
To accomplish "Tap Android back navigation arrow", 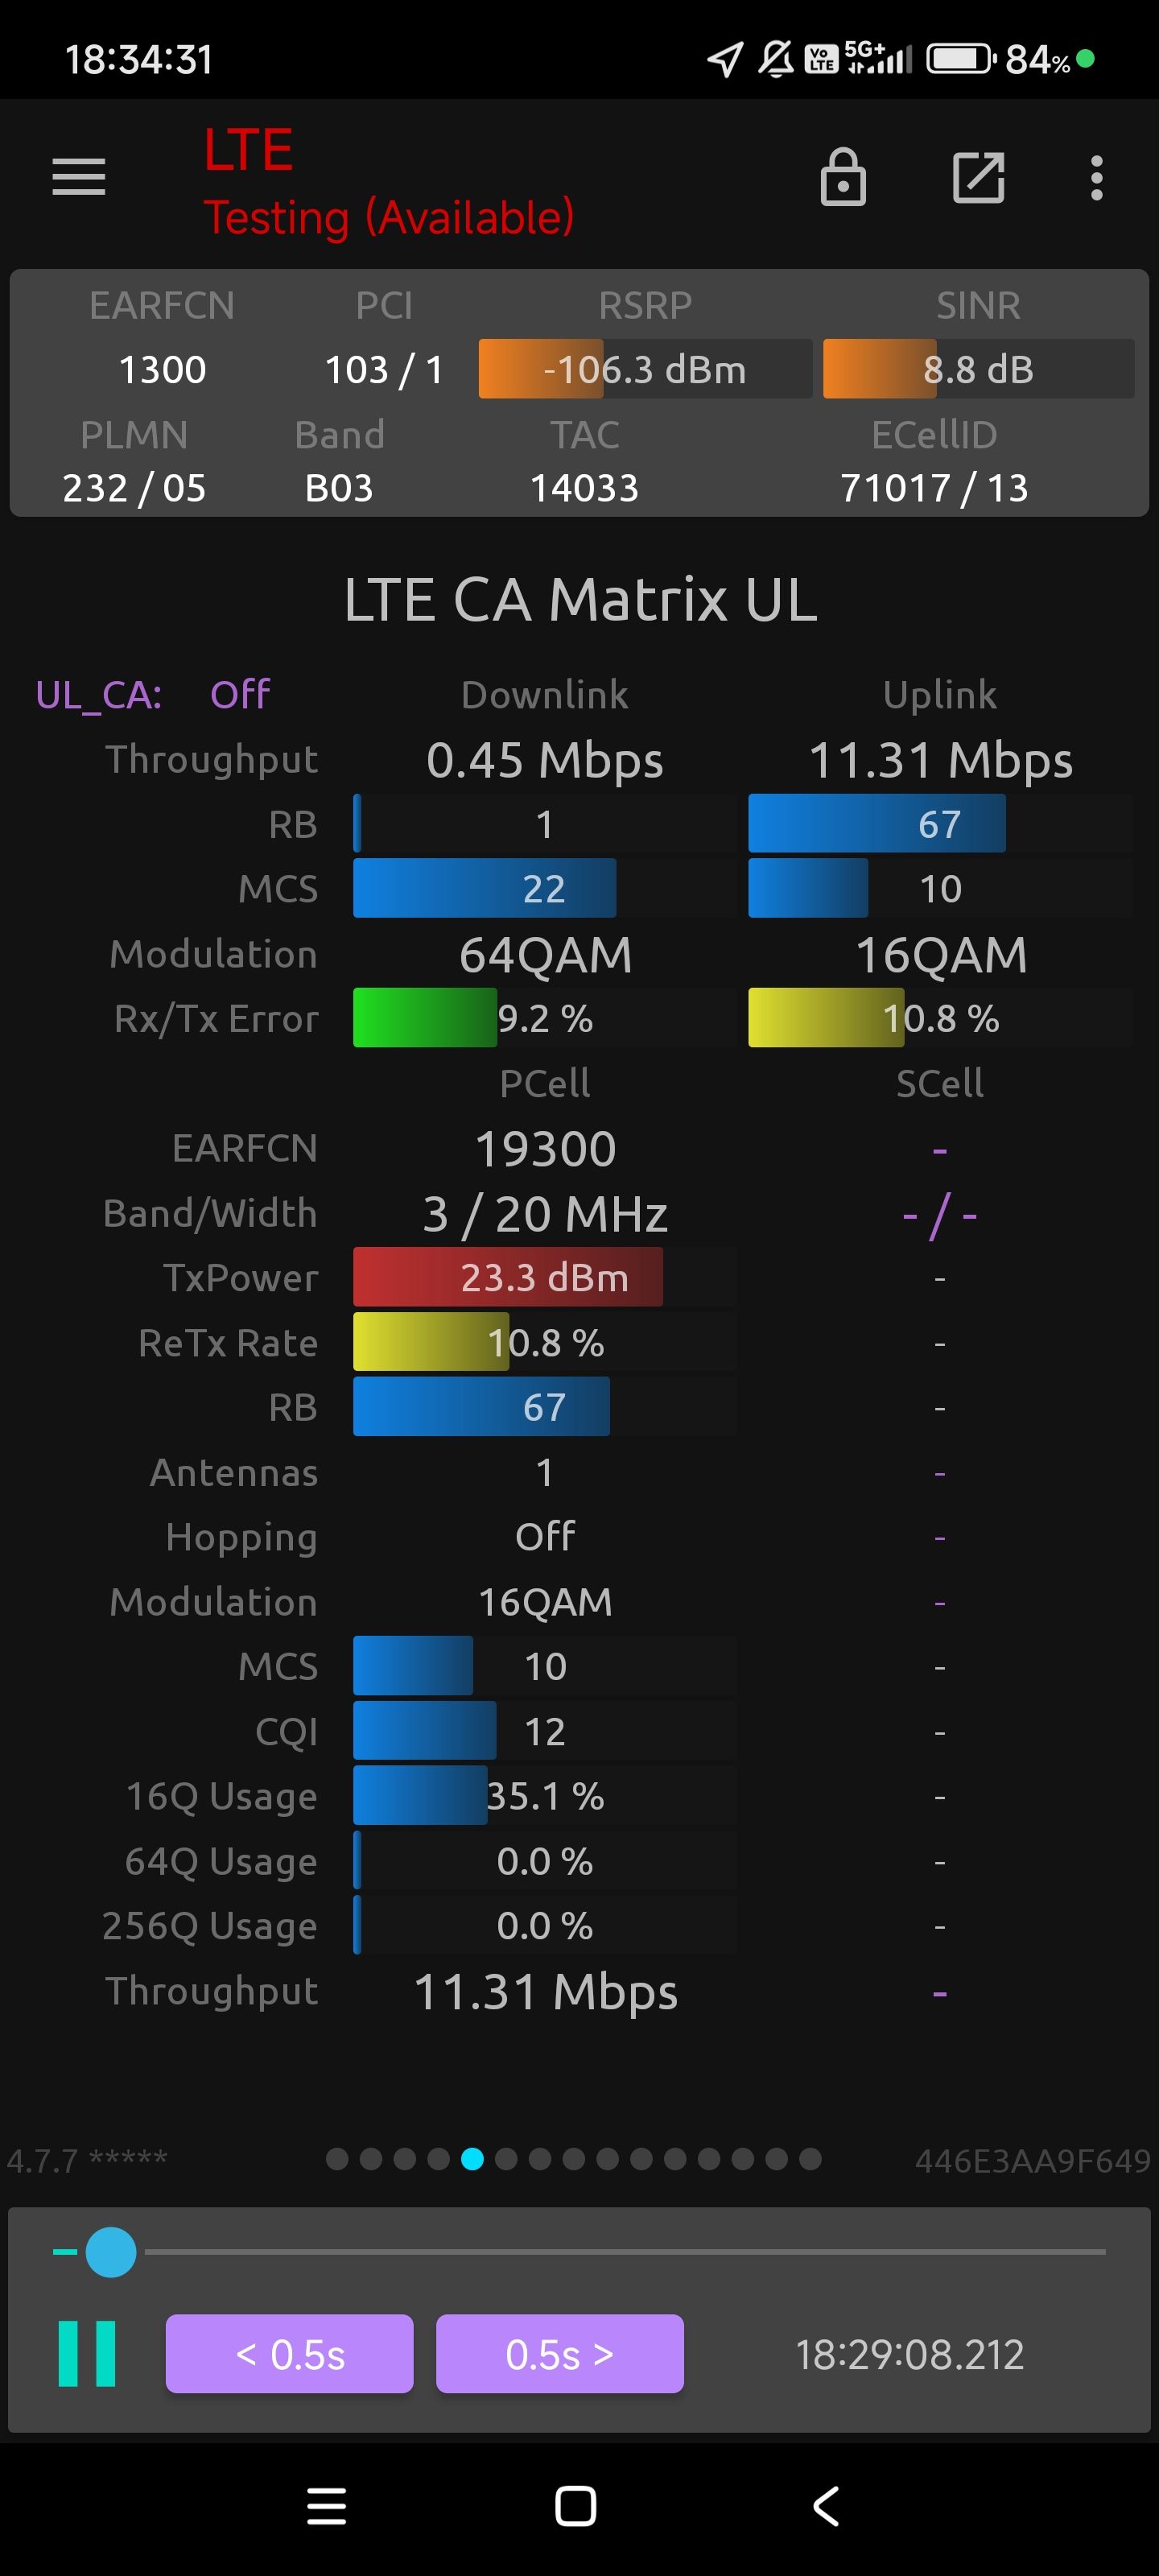I will [826, 2506].
